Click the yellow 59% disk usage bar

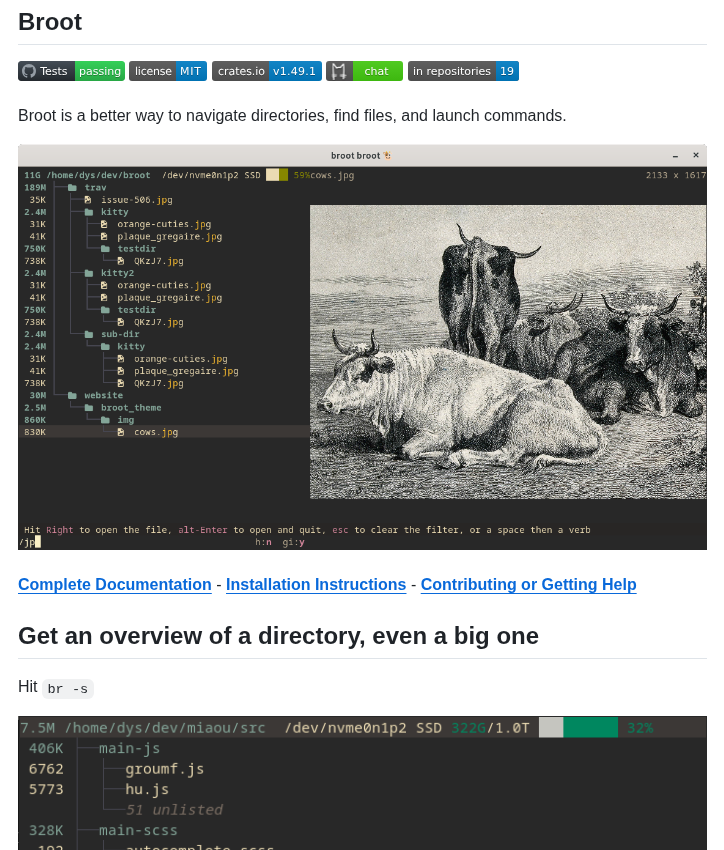coord(277,175)
